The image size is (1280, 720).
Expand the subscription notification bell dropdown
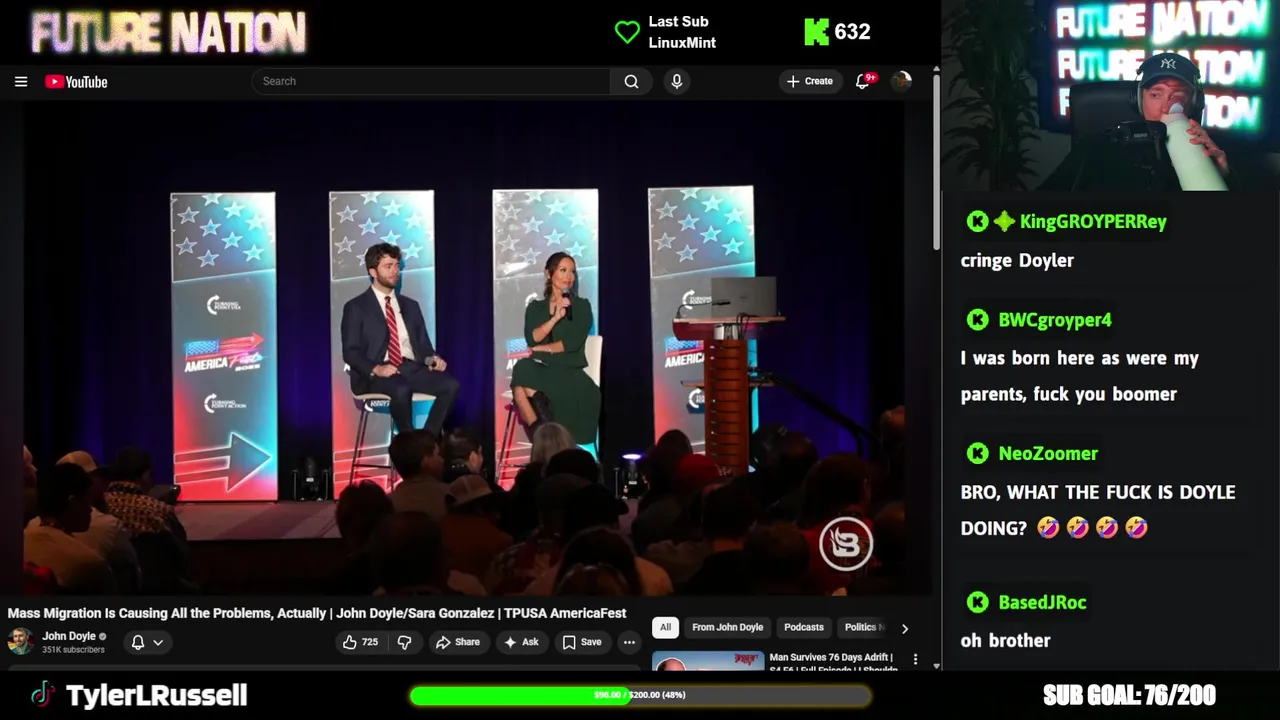point(146,642)
